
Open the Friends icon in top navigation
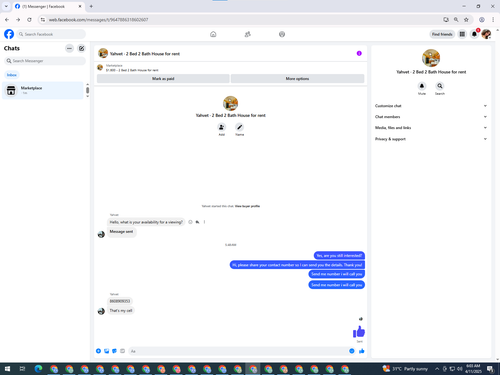(x=247, y=34)
